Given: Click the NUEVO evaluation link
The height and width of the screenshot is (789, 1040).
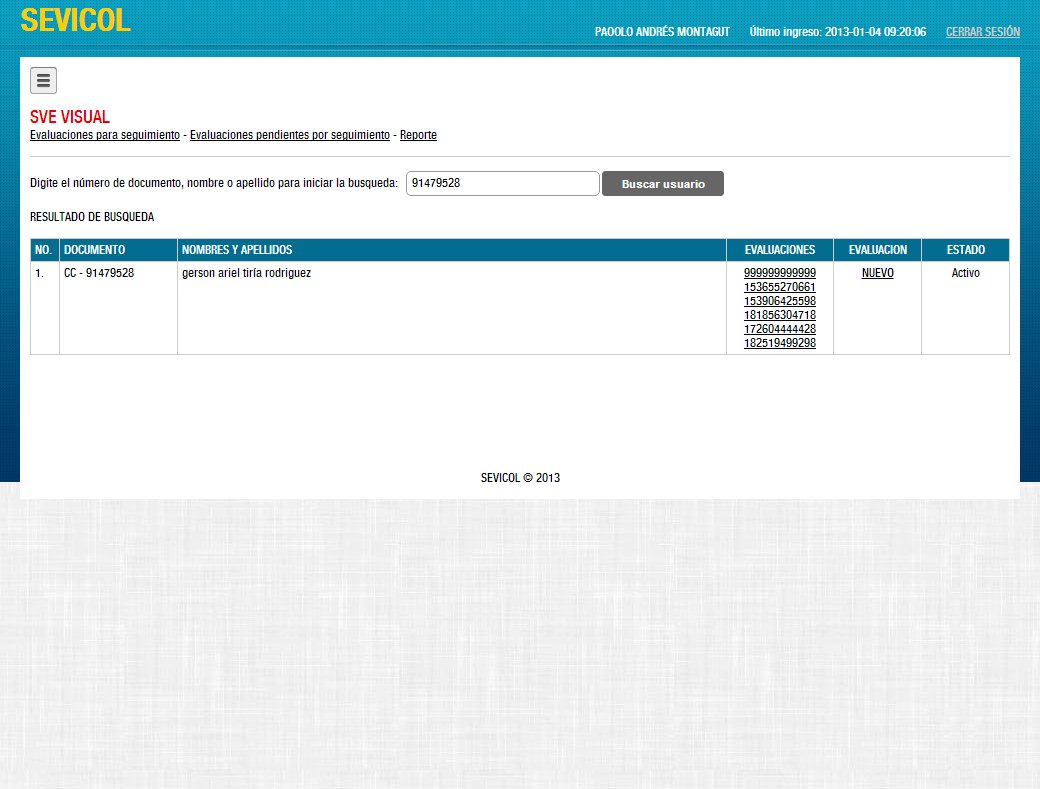Looking at the screenshot, I should 877,272.
